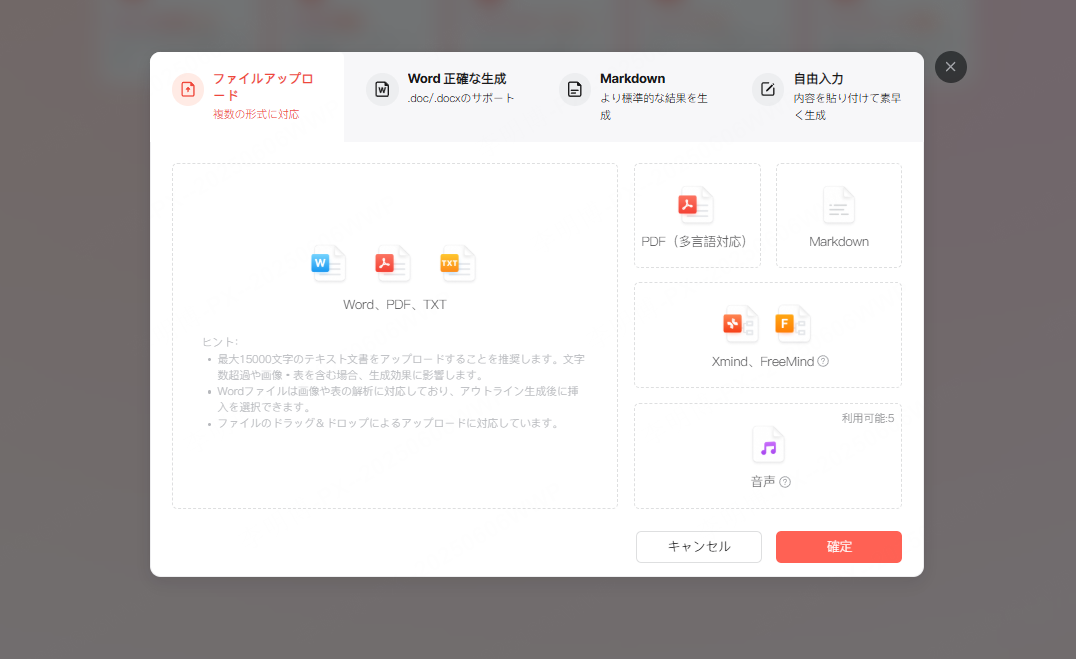The image size is (1076, 659).
Task: Click help icon next to Xmind、FreeMind
Action: click(x=823, y=362)
